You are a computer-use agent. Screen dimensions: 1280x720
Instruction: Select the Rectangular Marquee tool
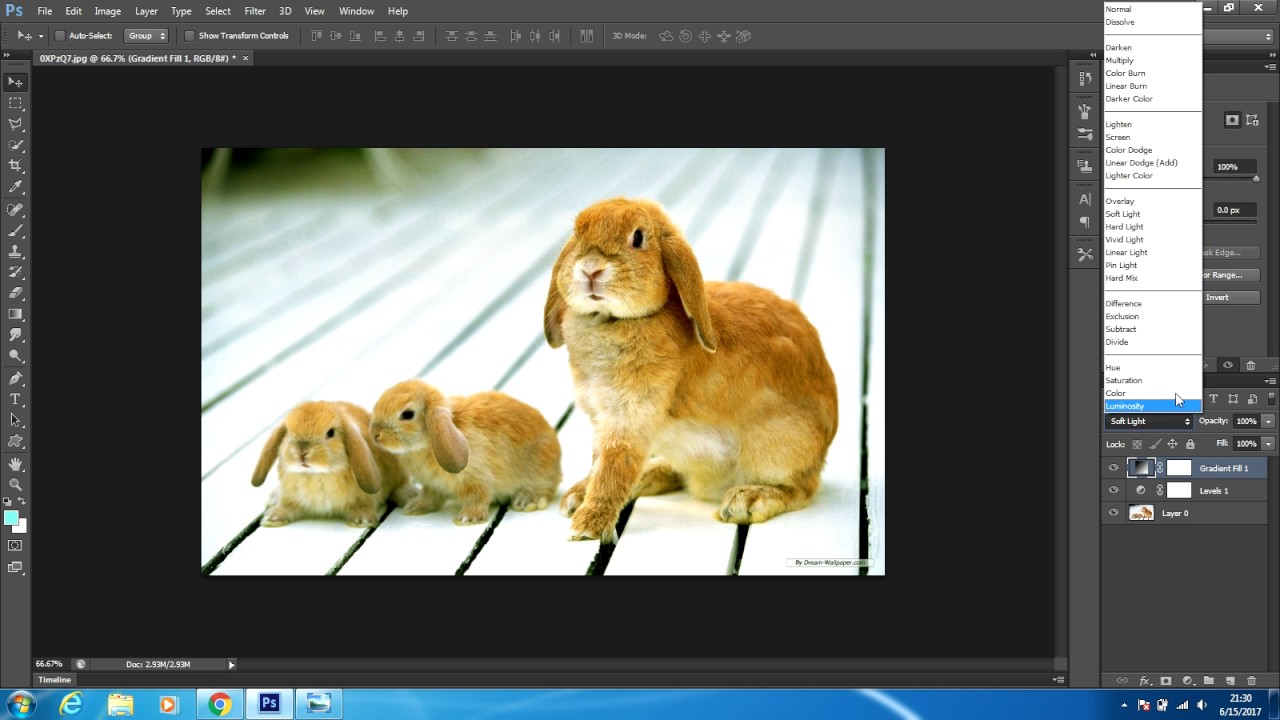point(15,103)
